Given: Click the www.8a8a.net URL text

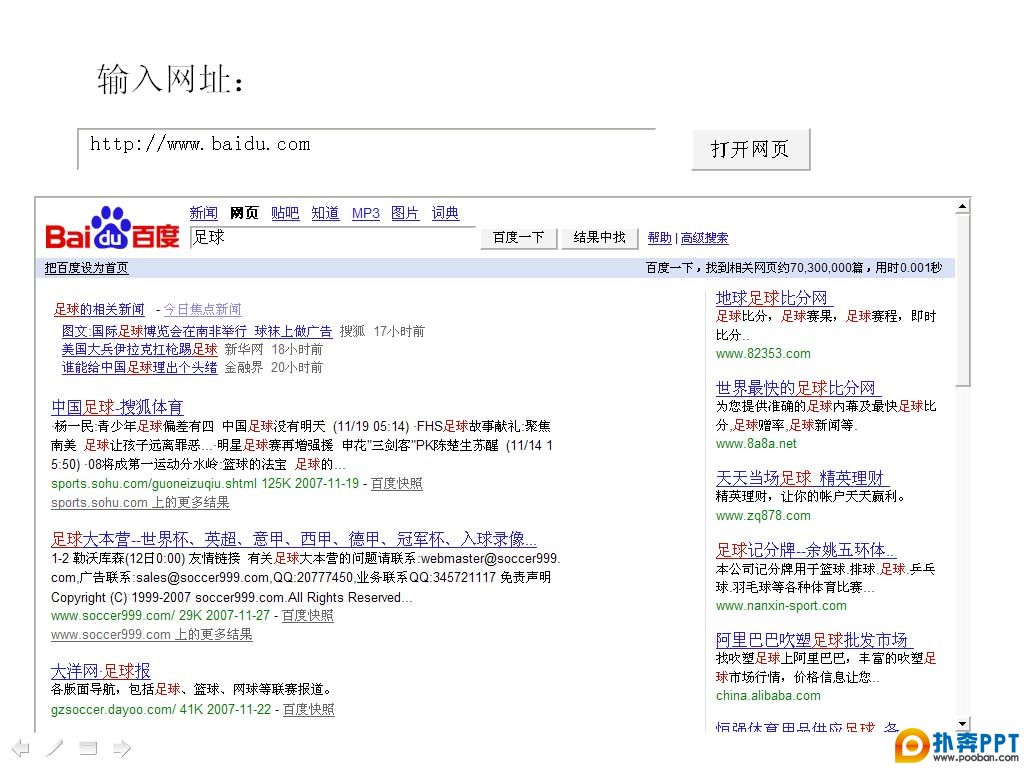Looking at the screenshot, I should click(x=756, y=444).
